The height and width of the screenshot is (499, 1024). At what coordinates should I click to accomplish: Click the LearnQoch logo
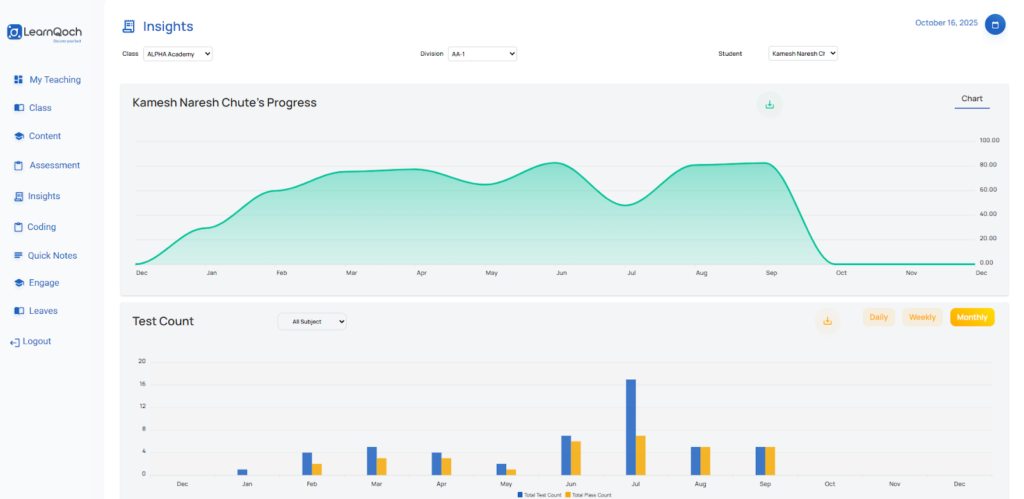43,33
